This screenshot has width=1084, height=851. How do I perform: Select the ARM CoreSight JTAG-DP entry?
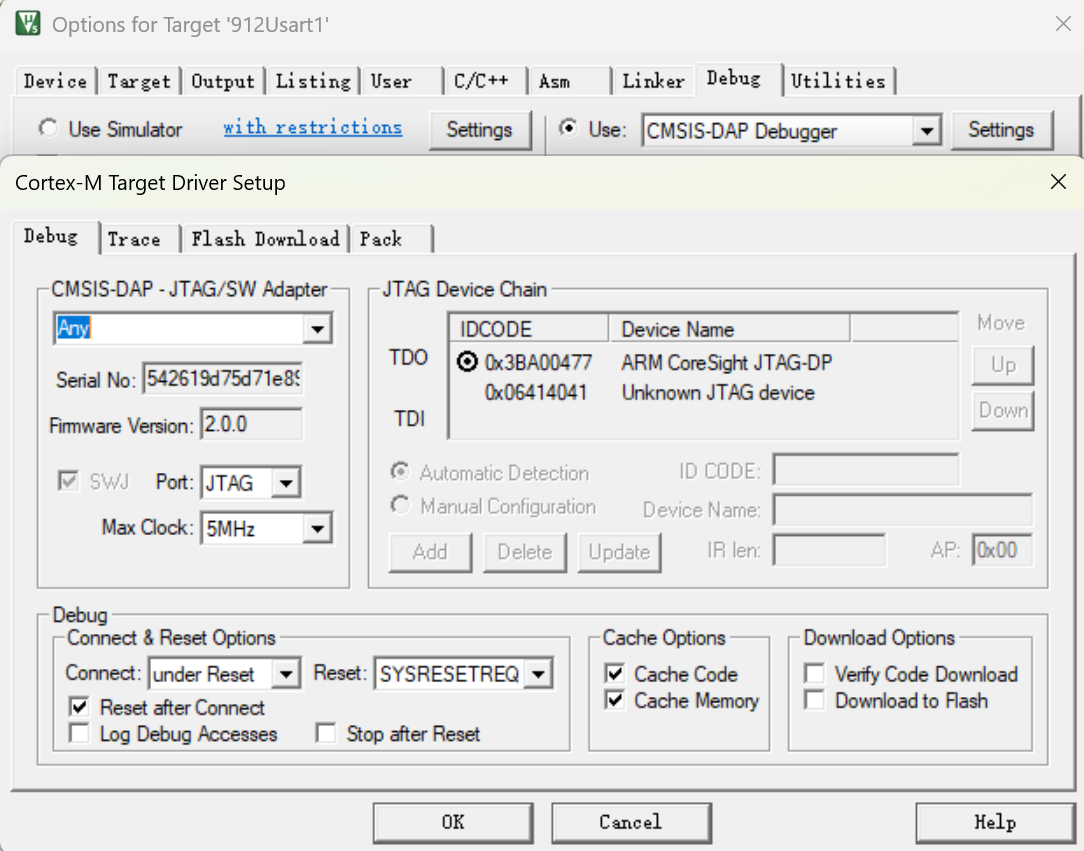[x=726, y=362]
